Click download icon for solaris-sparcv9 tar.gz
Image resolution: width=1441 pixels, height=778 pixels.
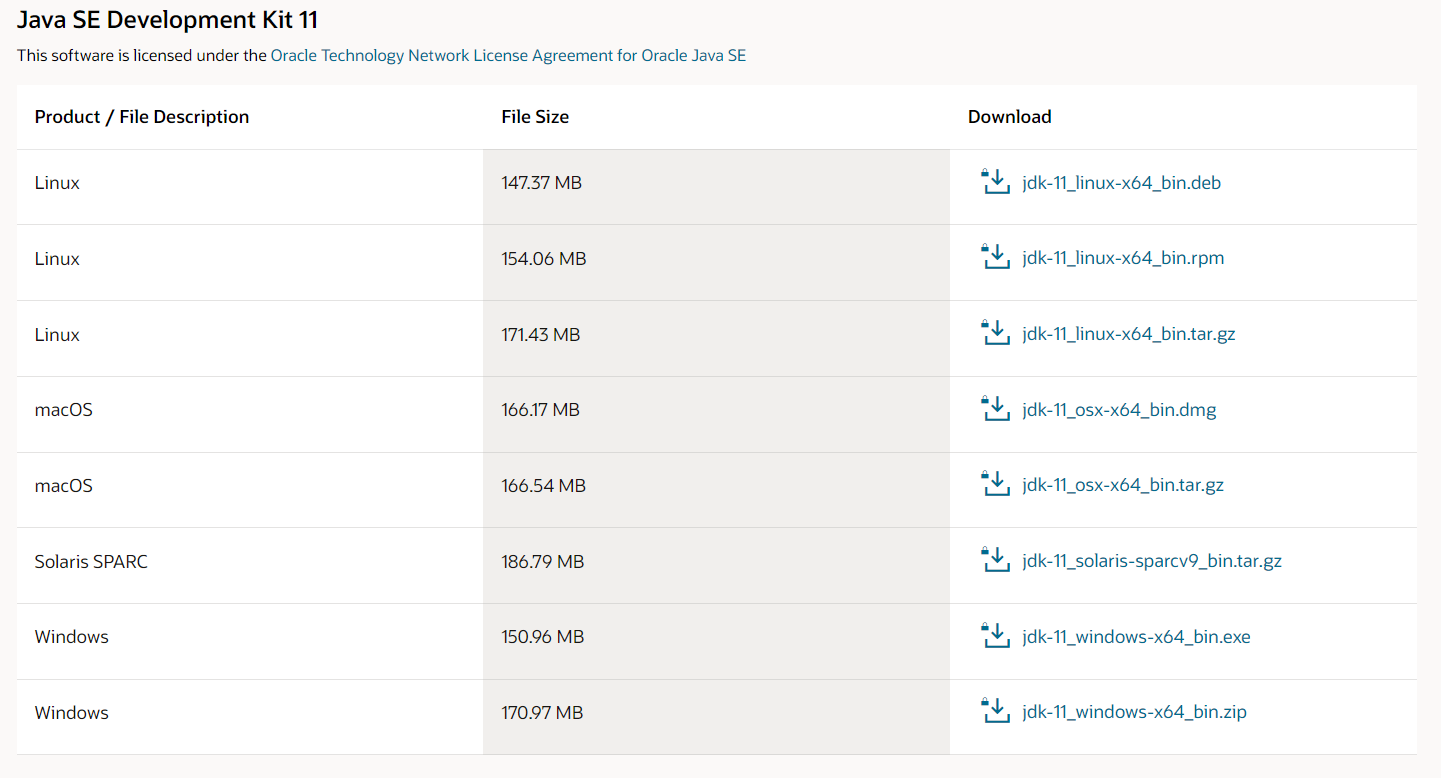(x=995, y=561)
